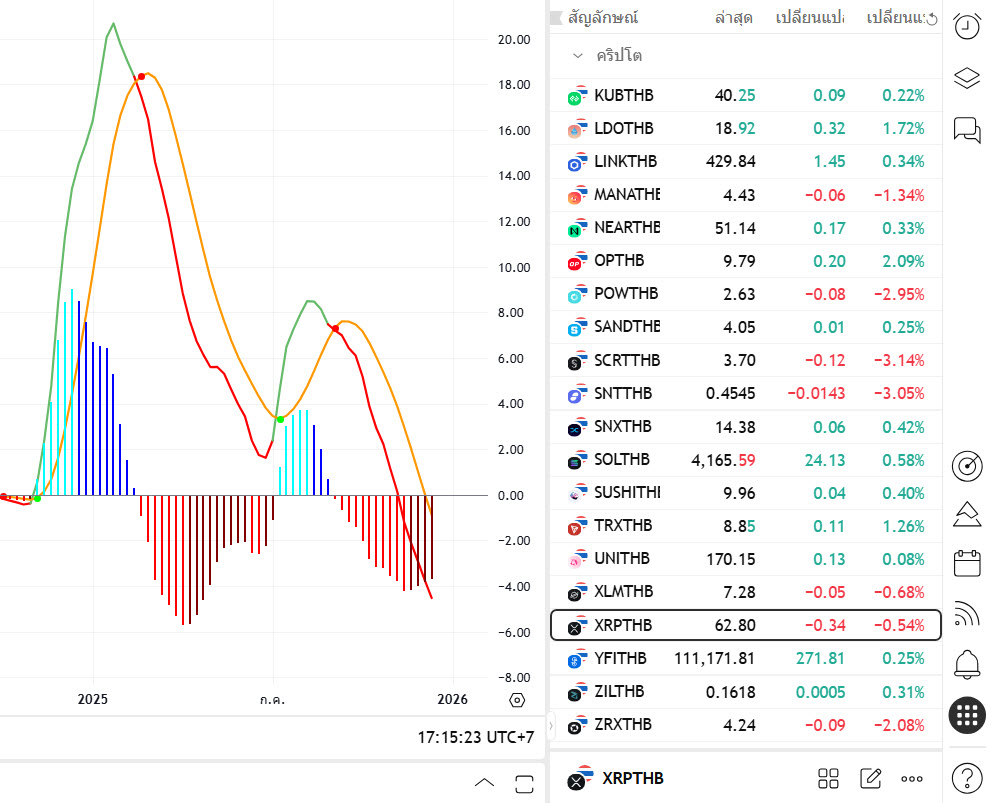
Task: Open the economic calendar icon
Action: pos(966,563)
